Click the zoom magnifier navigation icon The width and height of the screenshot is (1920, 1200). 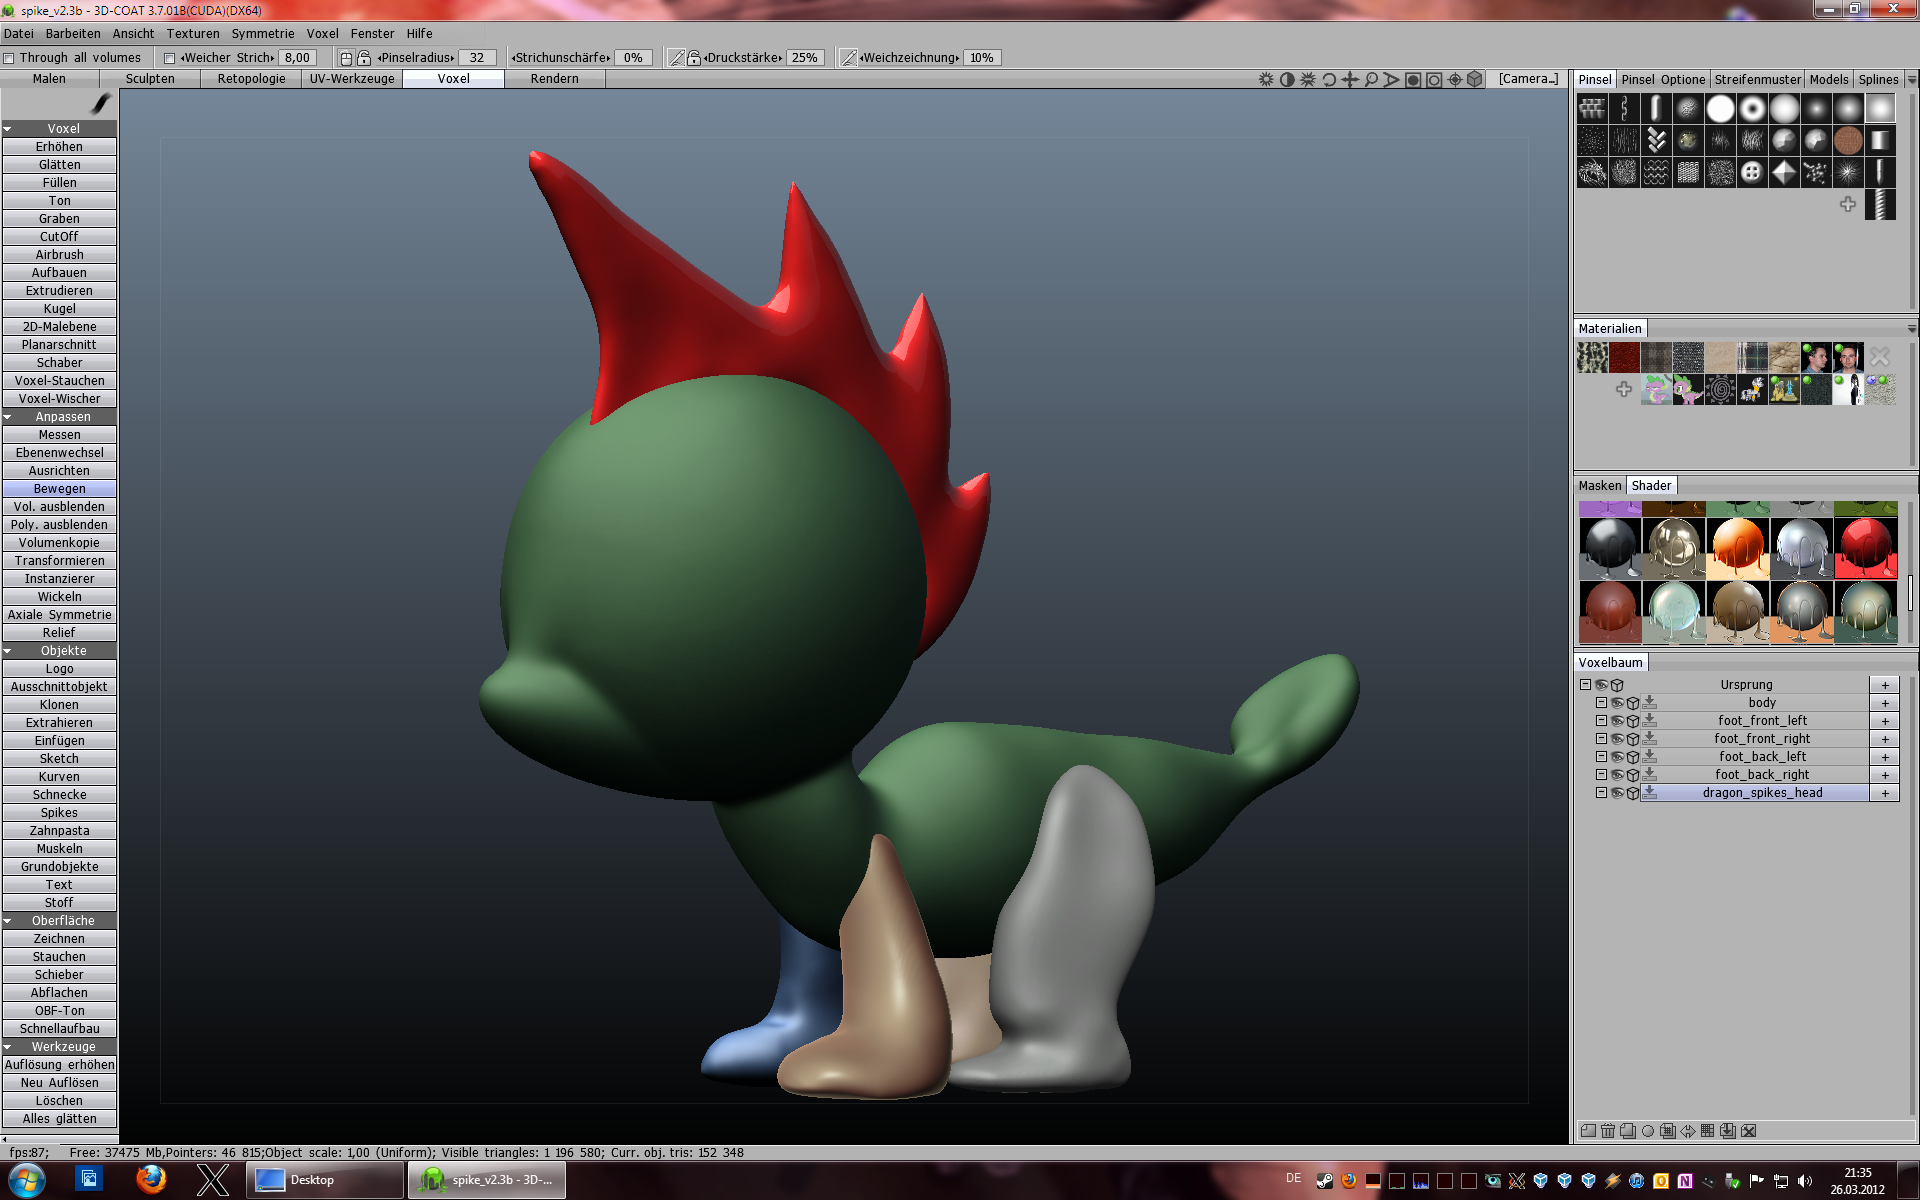click(1371, 80)
